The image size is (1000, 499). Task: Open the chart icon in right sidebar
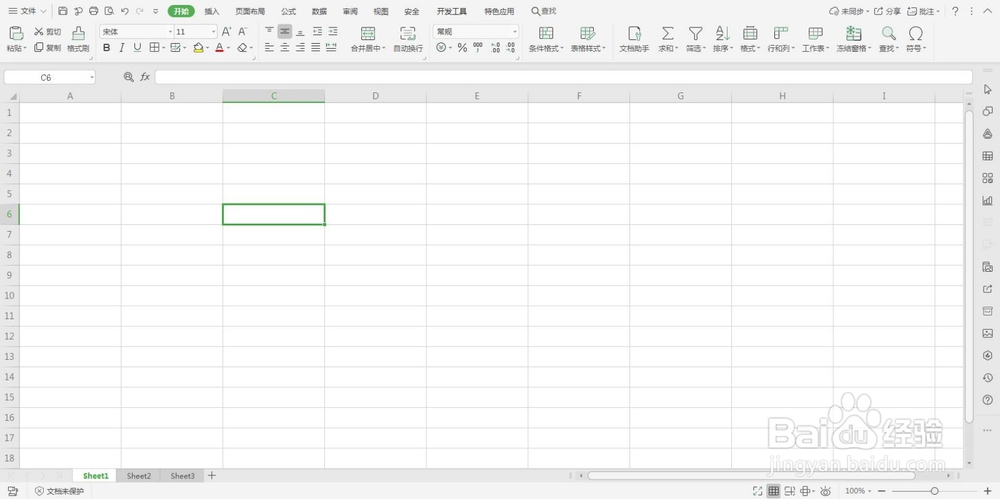(987, 200)
